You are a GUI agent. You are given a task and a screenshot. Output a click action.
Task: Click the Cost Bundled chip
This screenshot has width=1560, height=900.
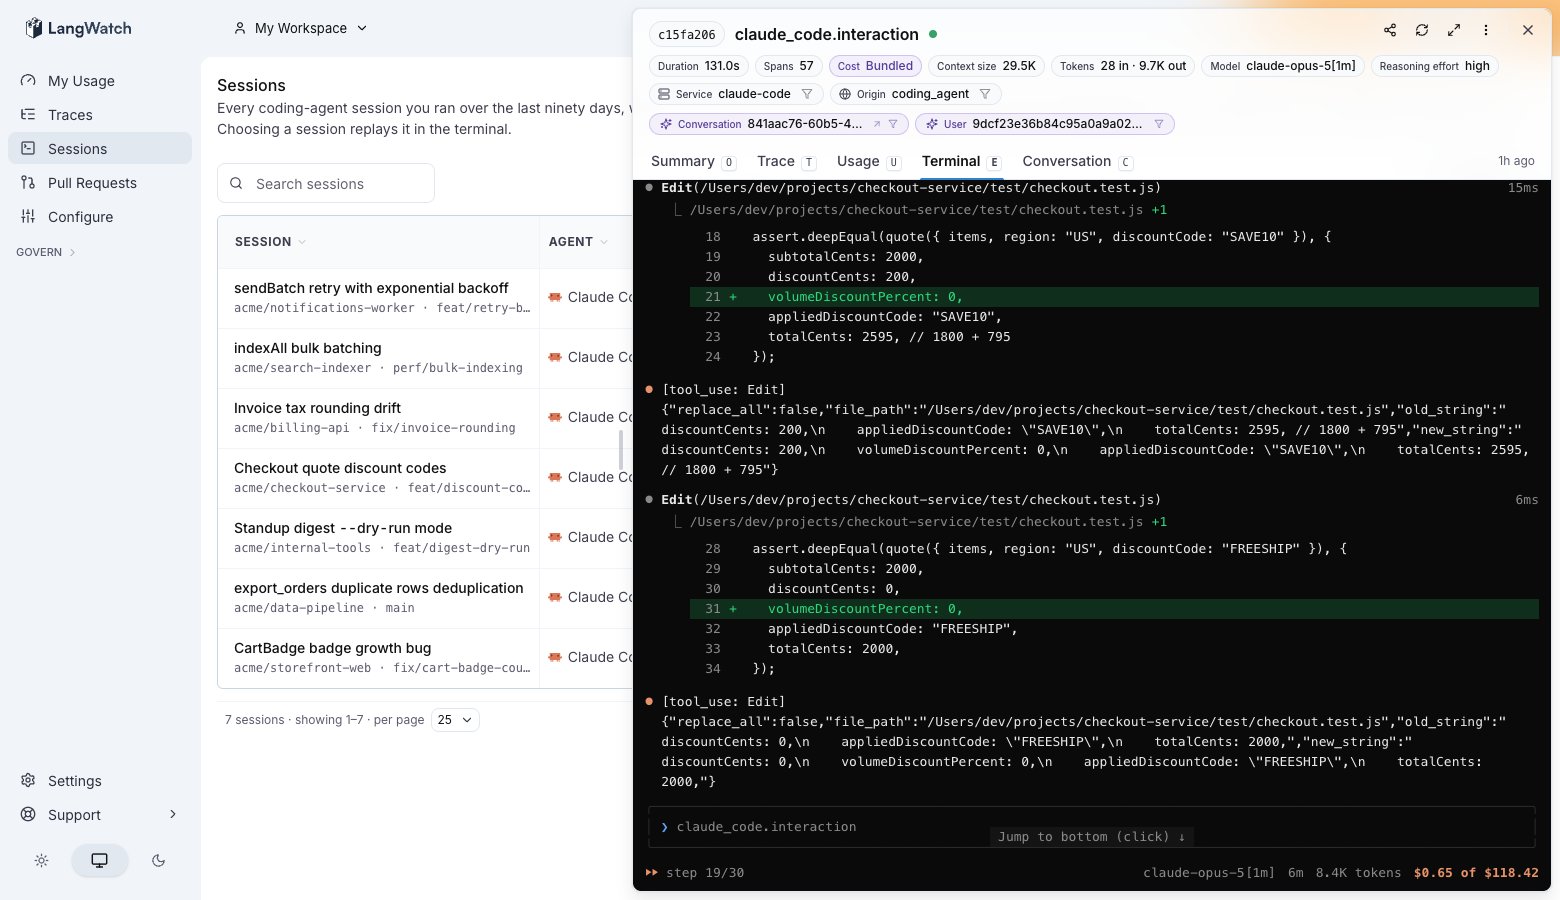point(875,66)
